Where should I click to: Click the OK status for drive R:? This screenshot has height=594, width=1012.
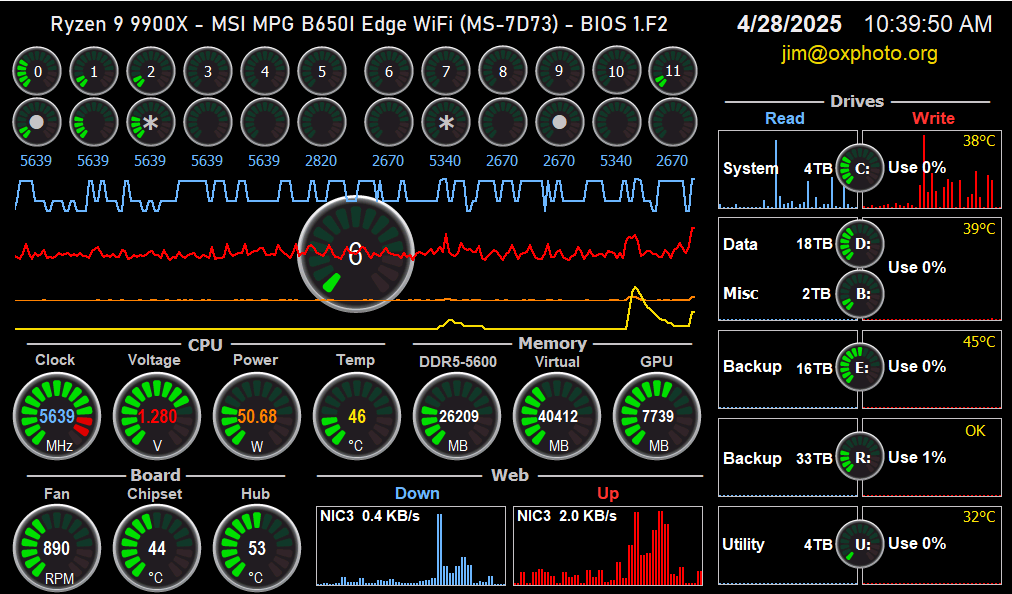[x=975, y=431]
